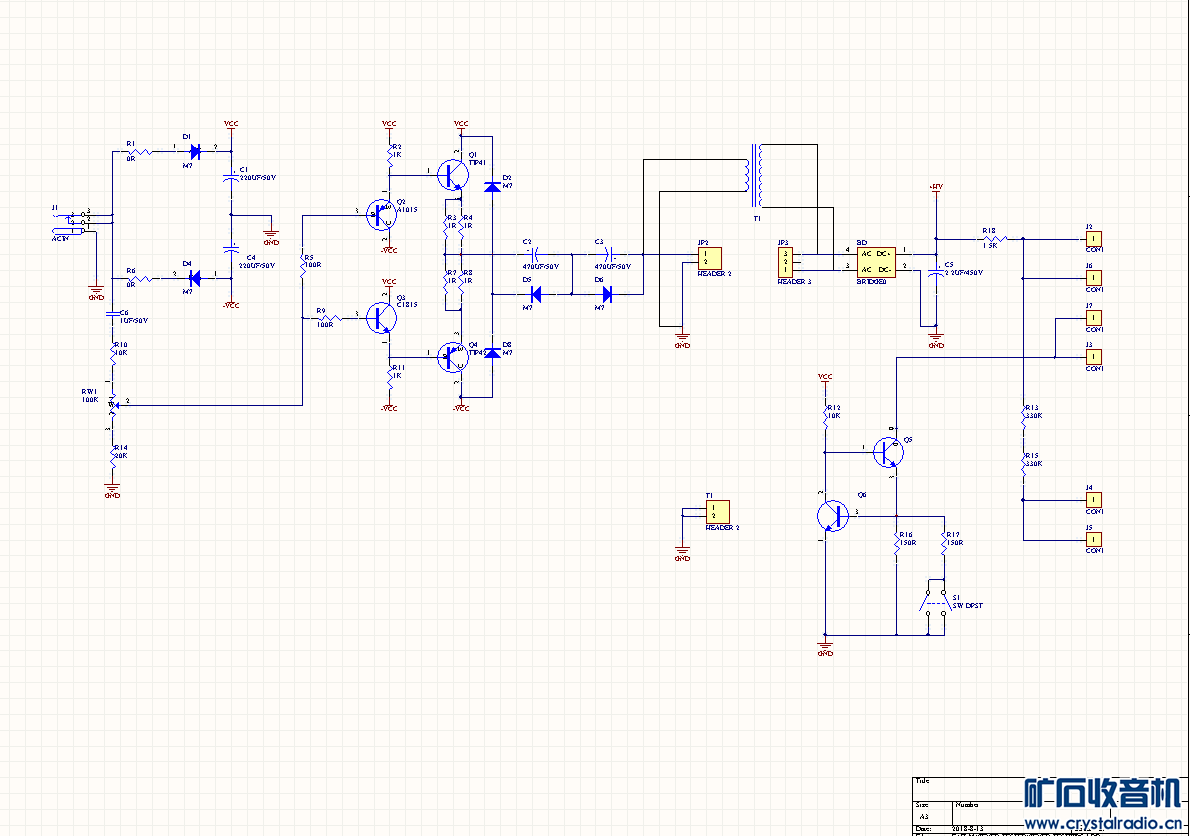The width and height of the screenshot is (1190, 836).
Task: Click the J5 CON1 connector pad
Action: (1094, 539)
